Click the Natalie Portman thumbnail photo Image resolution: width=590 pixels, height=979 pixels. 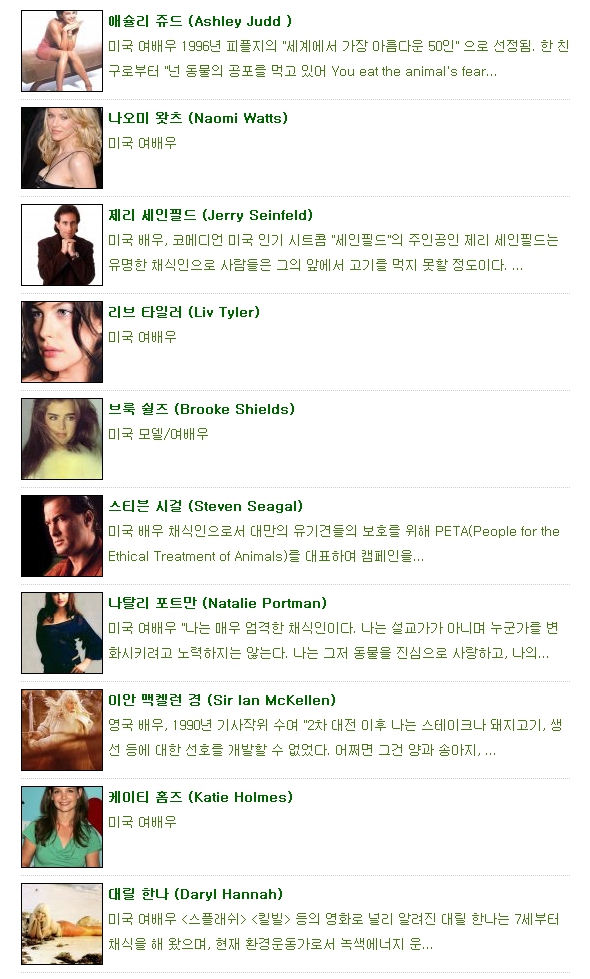pos(62,633)
